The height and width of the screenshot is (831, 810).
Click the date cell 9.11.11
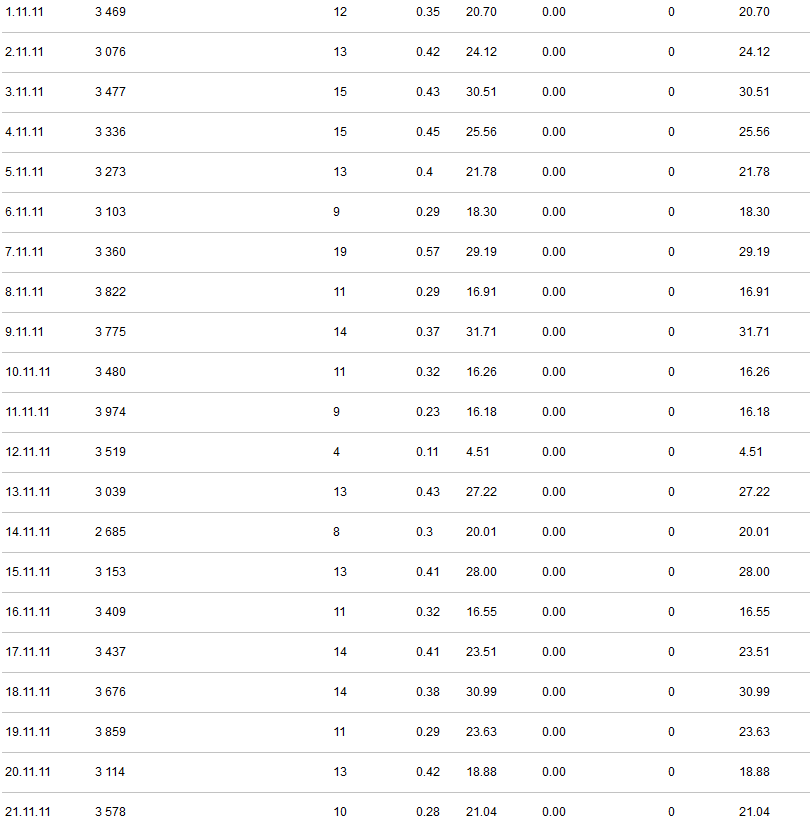(24, 332)
